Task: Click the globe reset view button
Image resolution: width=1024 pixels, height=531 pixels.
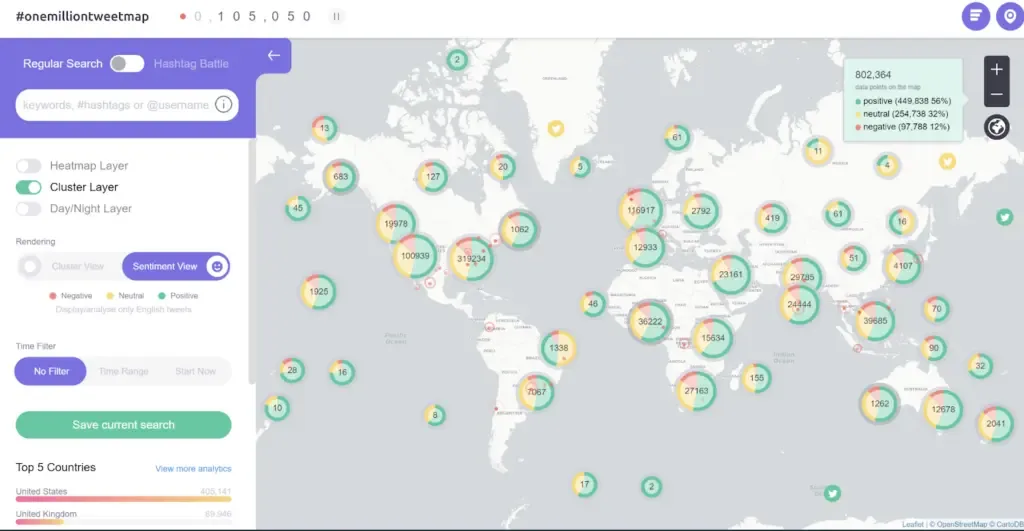Action: point(997,127)
